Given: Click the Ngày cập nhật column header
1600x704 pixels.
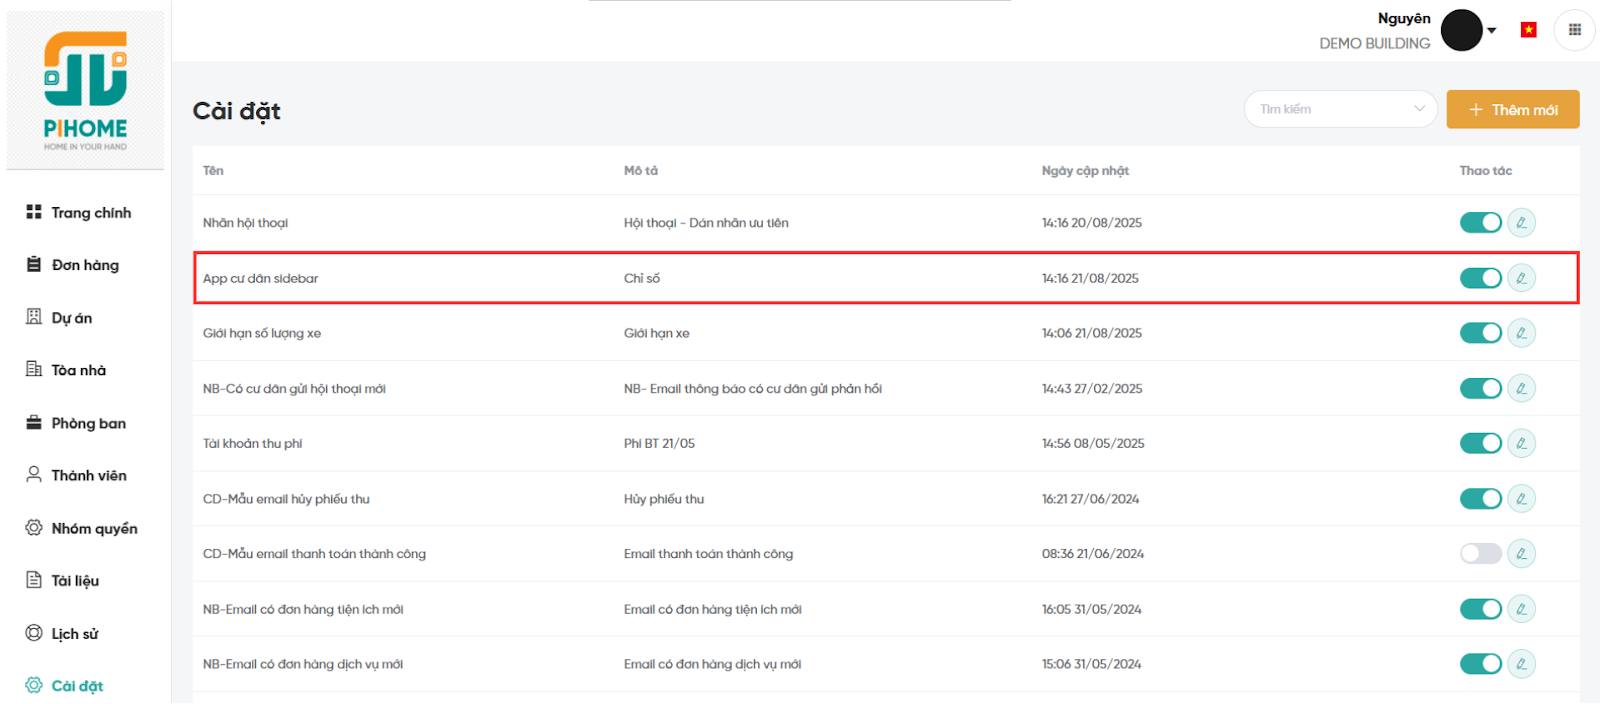Looking at the screenshot, I should click(1085, 171).
